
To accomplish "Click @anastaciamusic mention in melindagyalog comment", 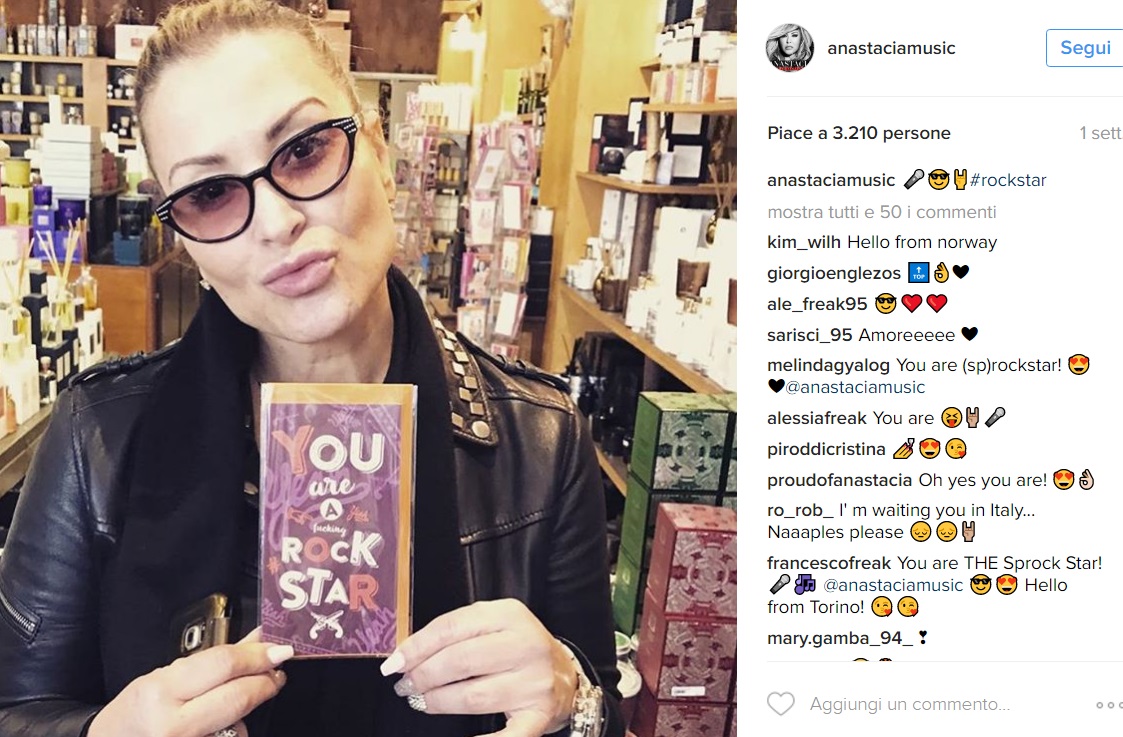I will (855, 387).
